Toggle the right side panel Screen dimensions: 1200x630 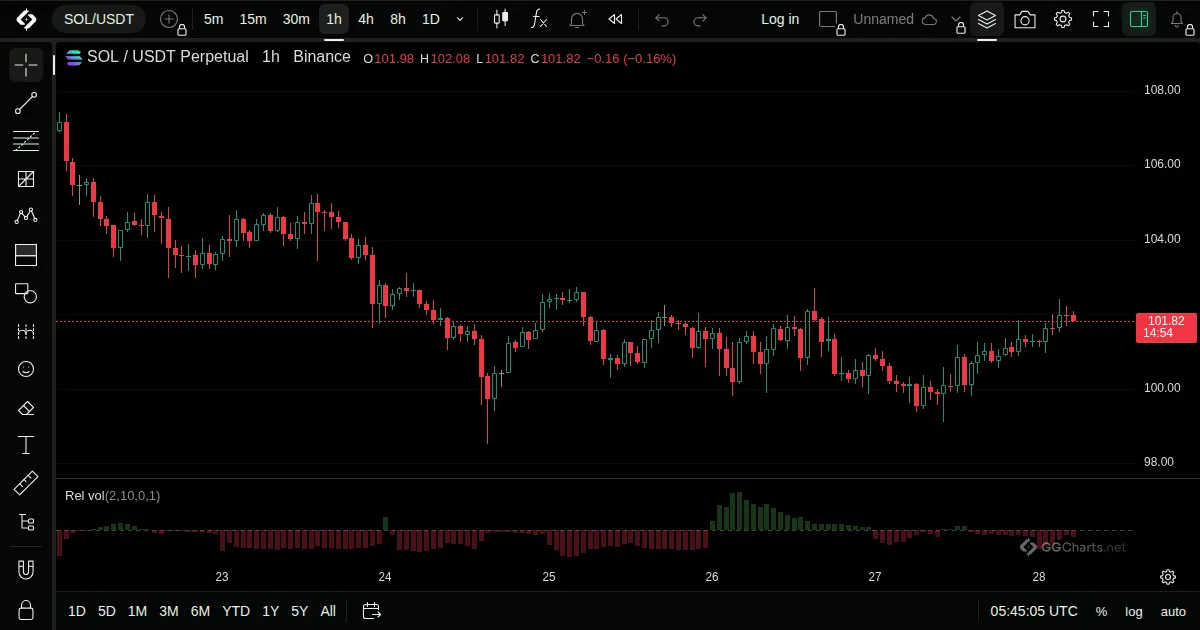click(1139, 19)
